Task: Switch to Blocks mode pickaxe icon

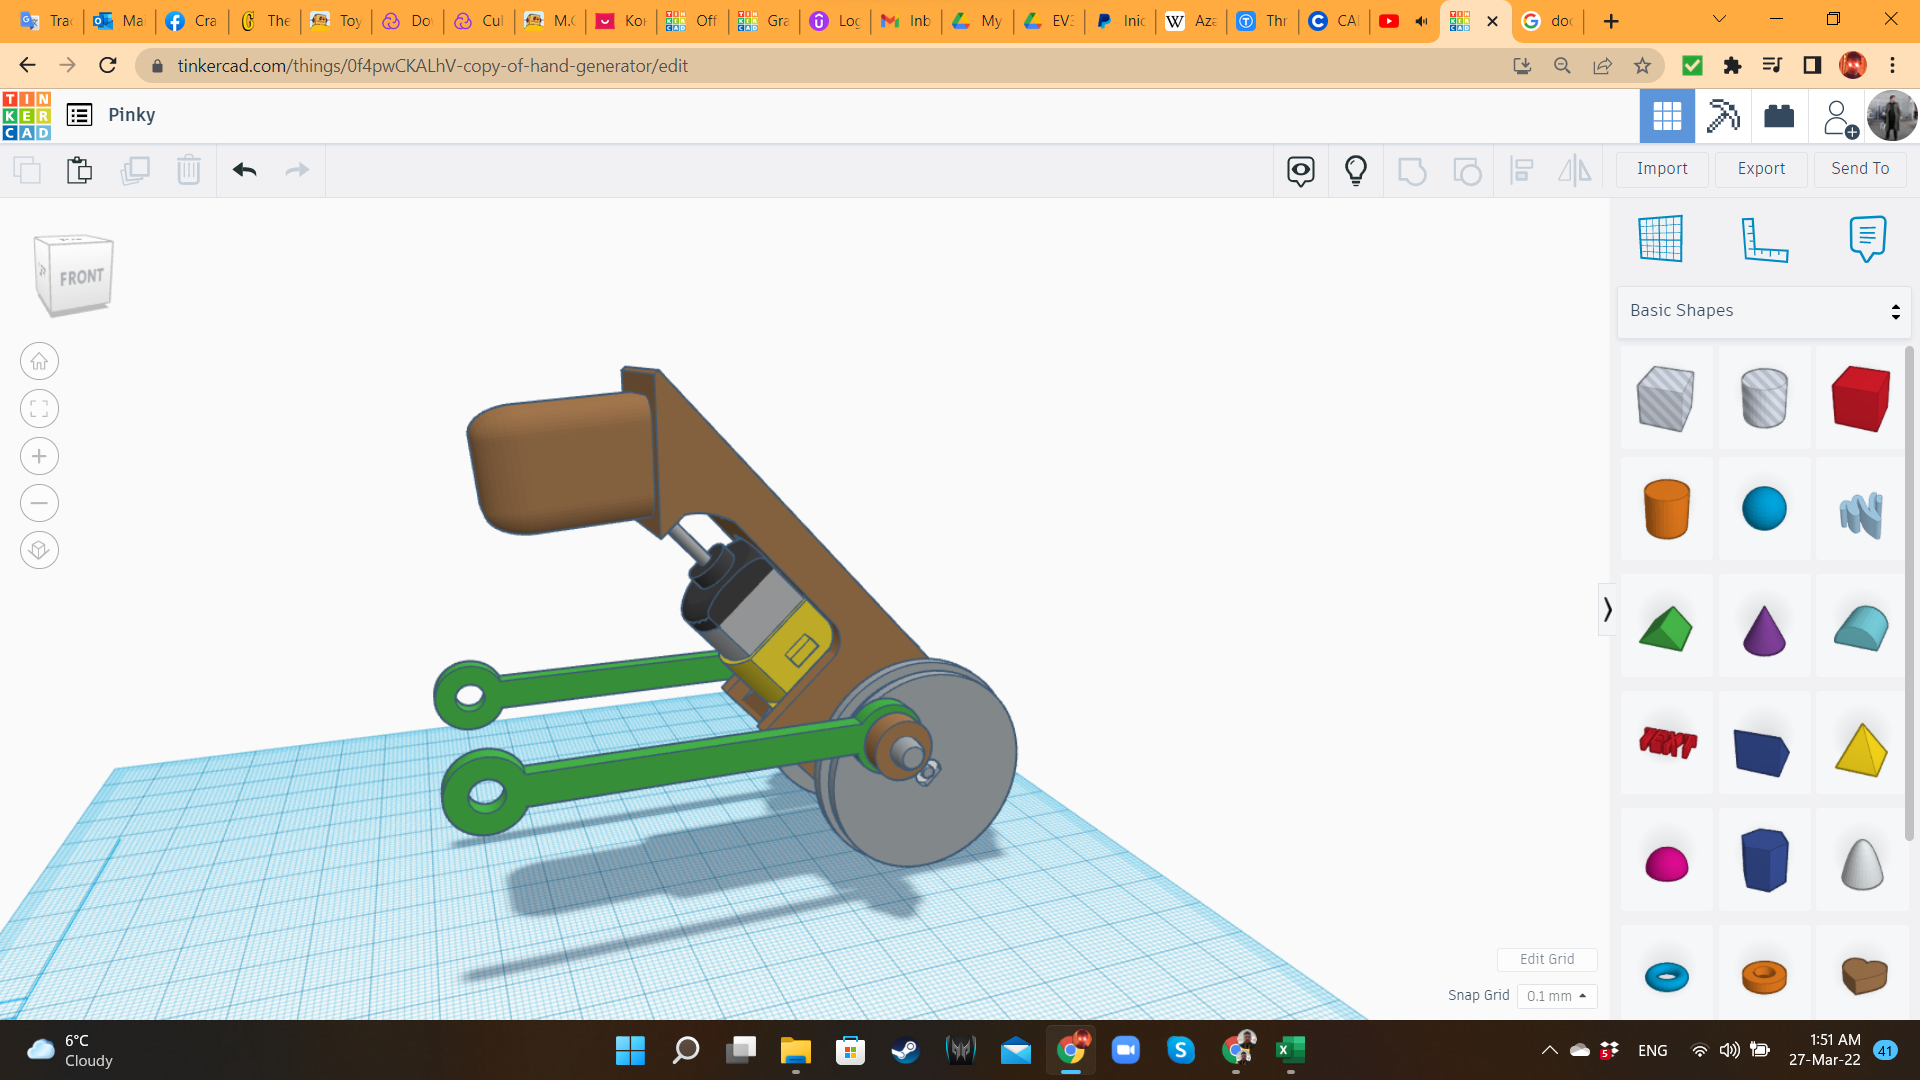Action: (x=1722, y=116)
